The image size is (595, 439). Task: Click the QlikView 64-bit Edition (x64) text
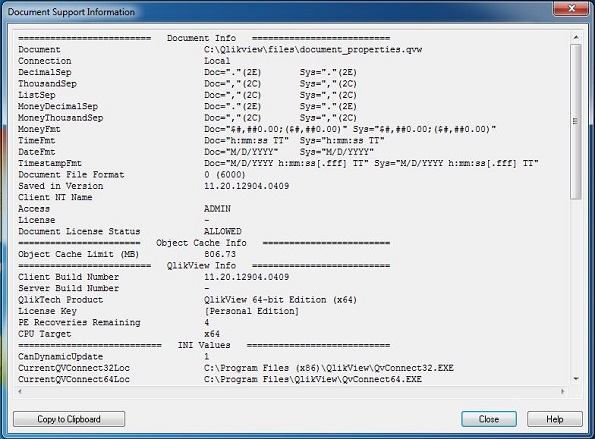280,300
